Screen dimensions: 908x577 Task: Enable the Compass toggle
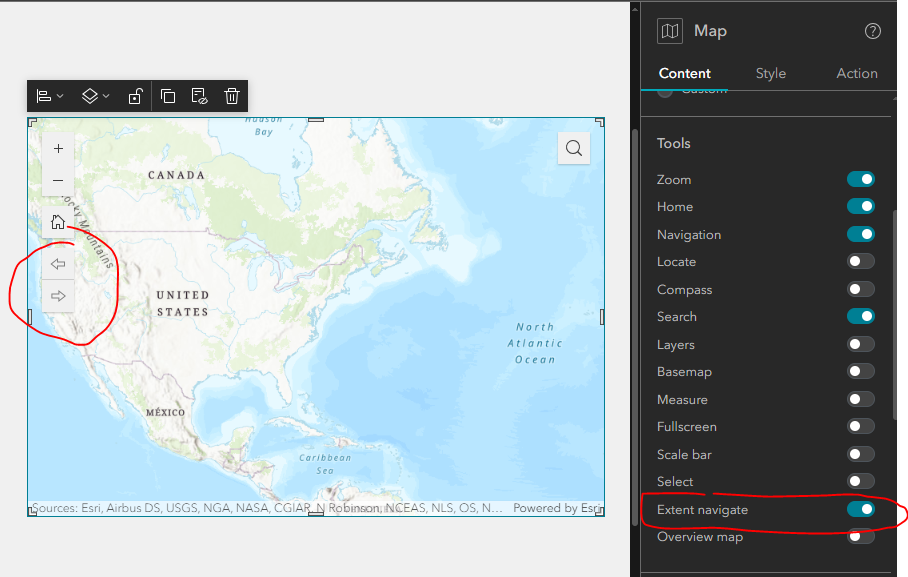point(861,289)
